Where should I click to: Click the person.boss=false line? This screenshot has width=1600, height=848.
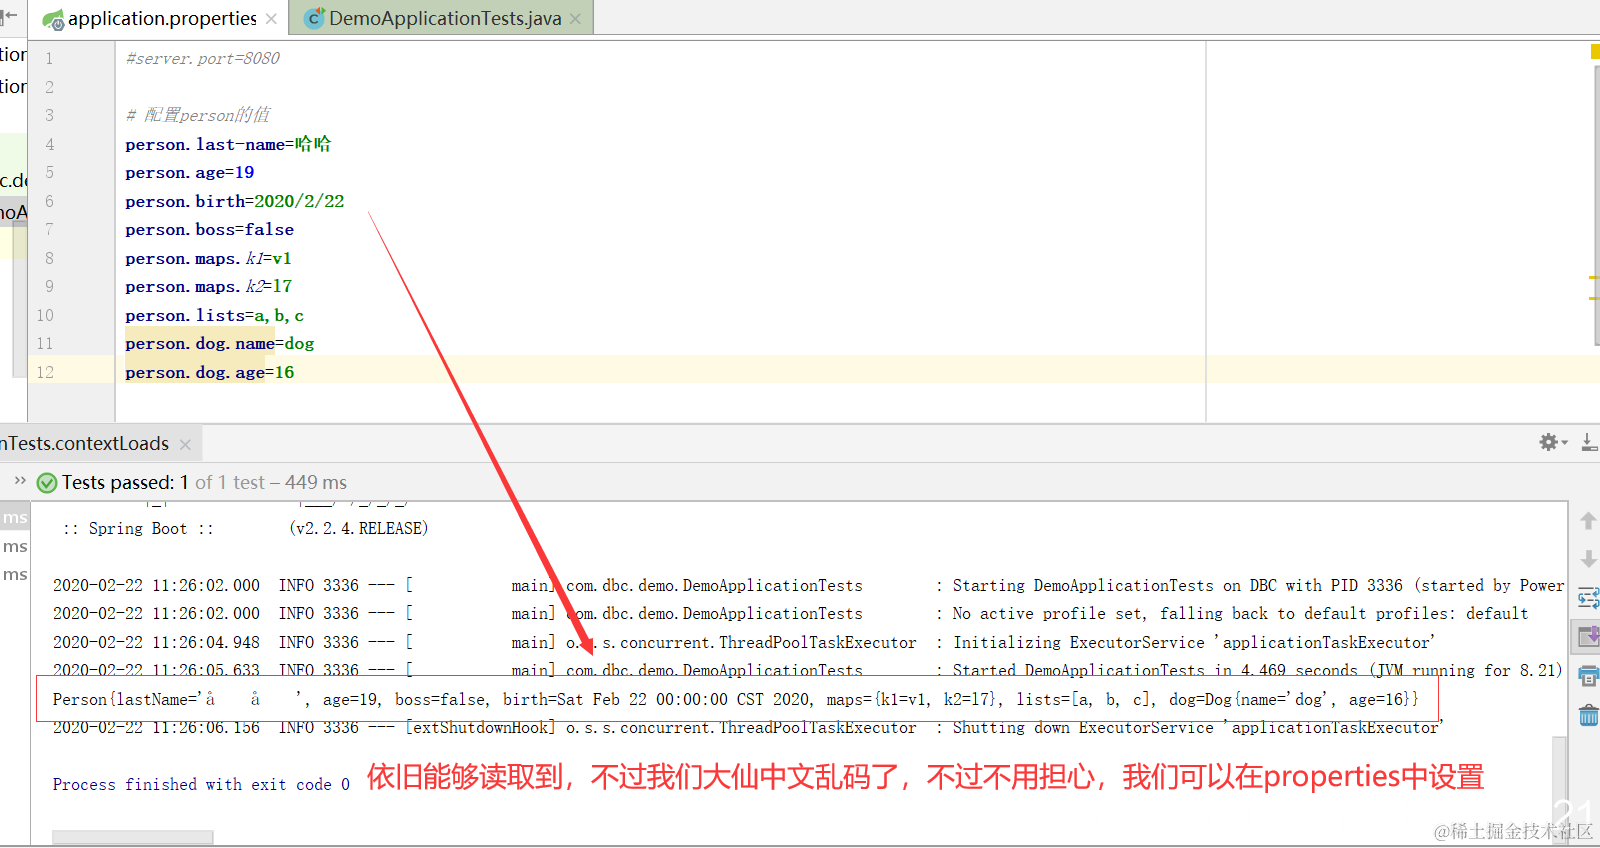[210, 229]
